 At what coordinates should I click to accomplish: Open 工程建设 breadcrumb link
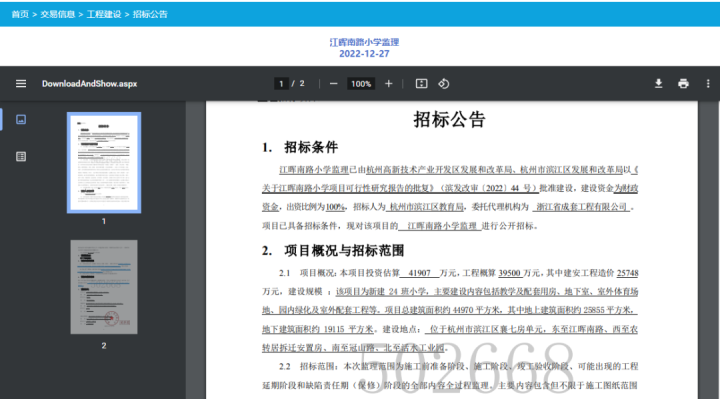click(x=104, y=14)
